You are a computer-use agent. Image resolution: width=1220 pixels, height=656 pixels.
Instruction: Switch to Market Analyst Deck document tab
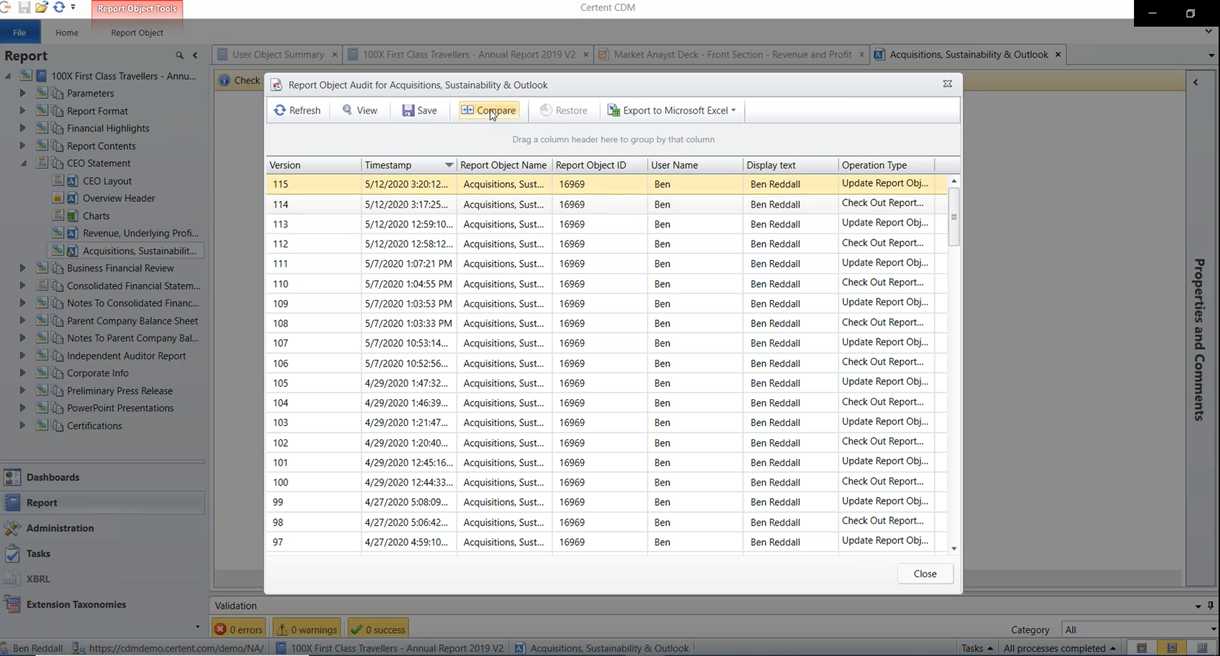point(733,55)
